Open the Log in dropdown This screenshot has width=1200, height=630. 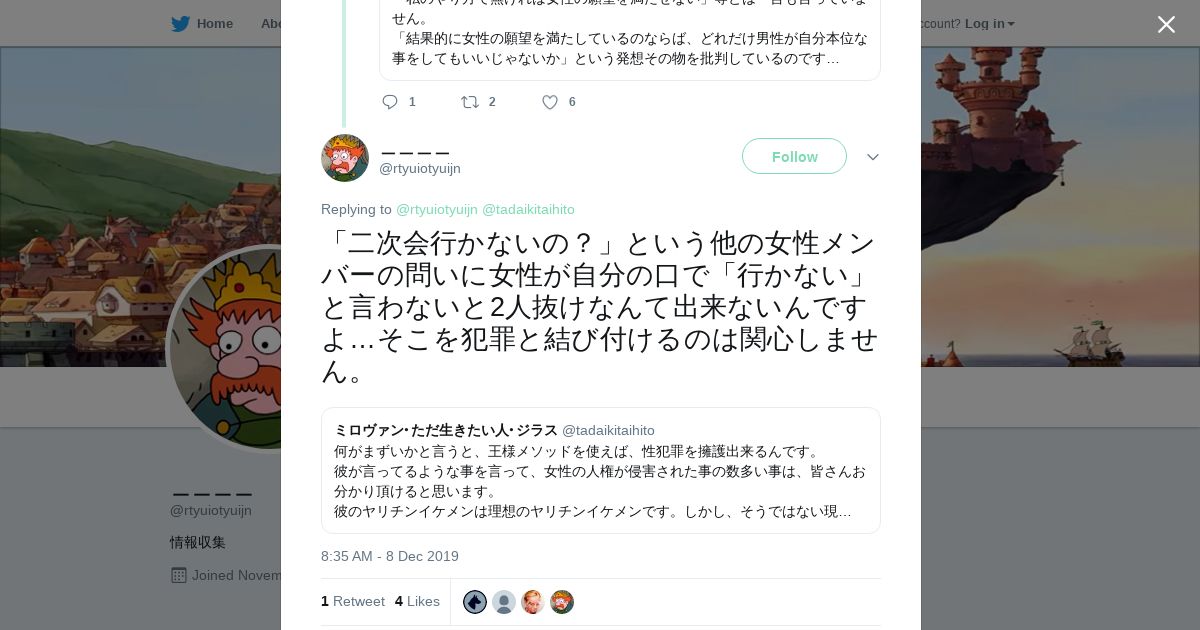click(989, 24)
